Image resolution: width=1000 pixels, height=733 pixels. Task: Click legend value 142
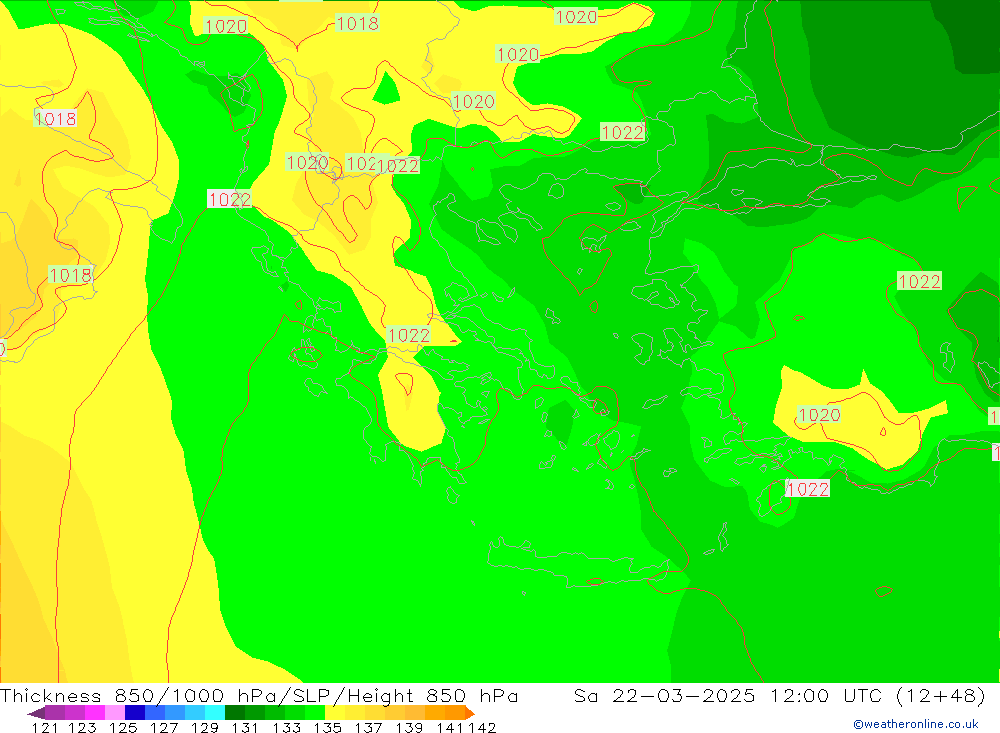point(482,727)
